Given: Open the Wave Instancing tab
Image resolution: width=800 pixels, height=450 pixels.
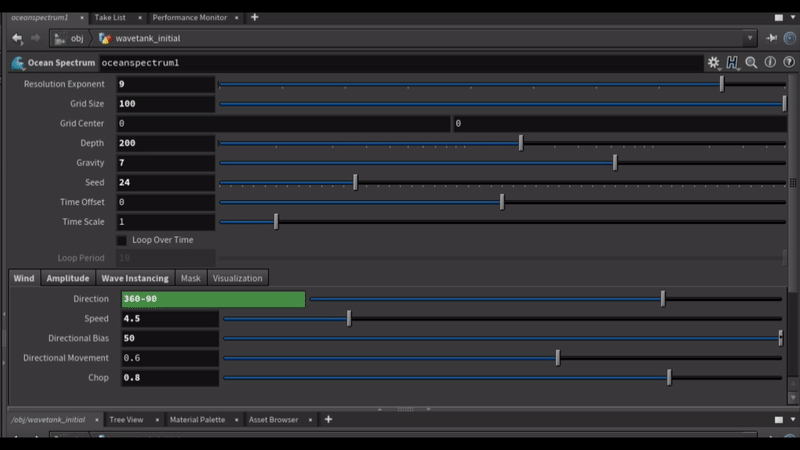Looking at the screenshot, I should (x=135, y=278).
